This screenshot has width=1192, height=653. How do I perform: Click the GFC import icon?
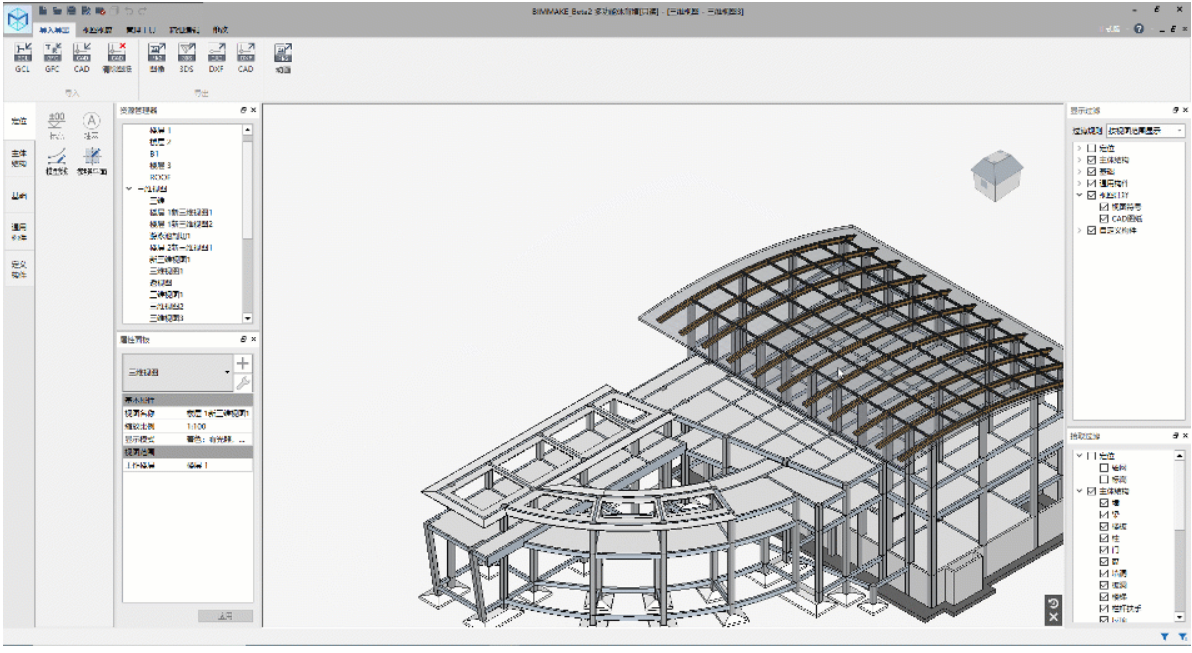click(x=52, y=56)
